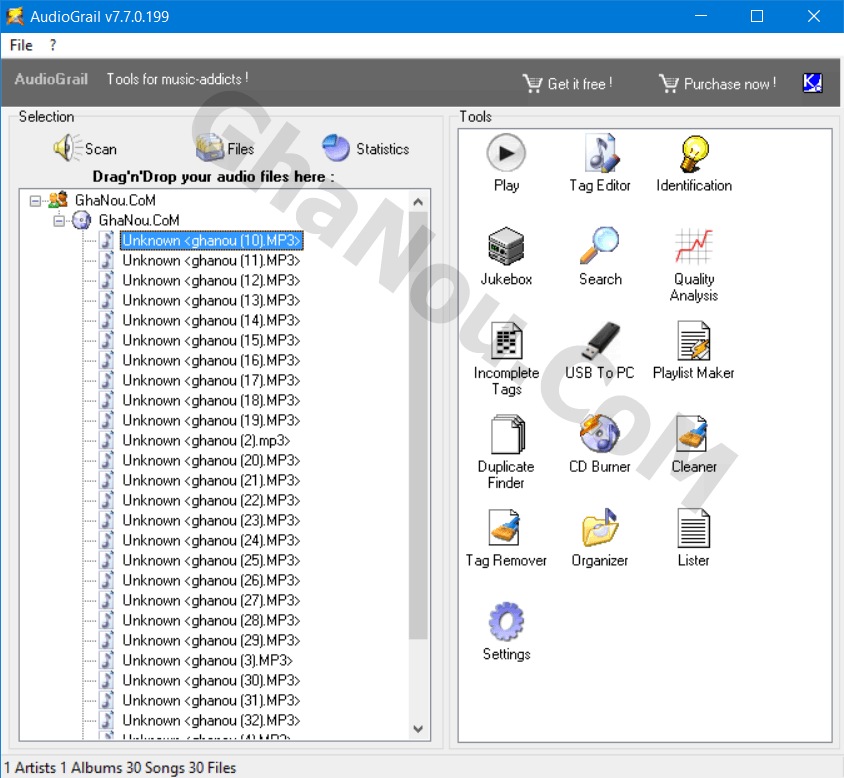Image resolution: width=844 pixels, height=778 pixels.
Task: Launch the Organizer tool
Action: tap(600, 537)
